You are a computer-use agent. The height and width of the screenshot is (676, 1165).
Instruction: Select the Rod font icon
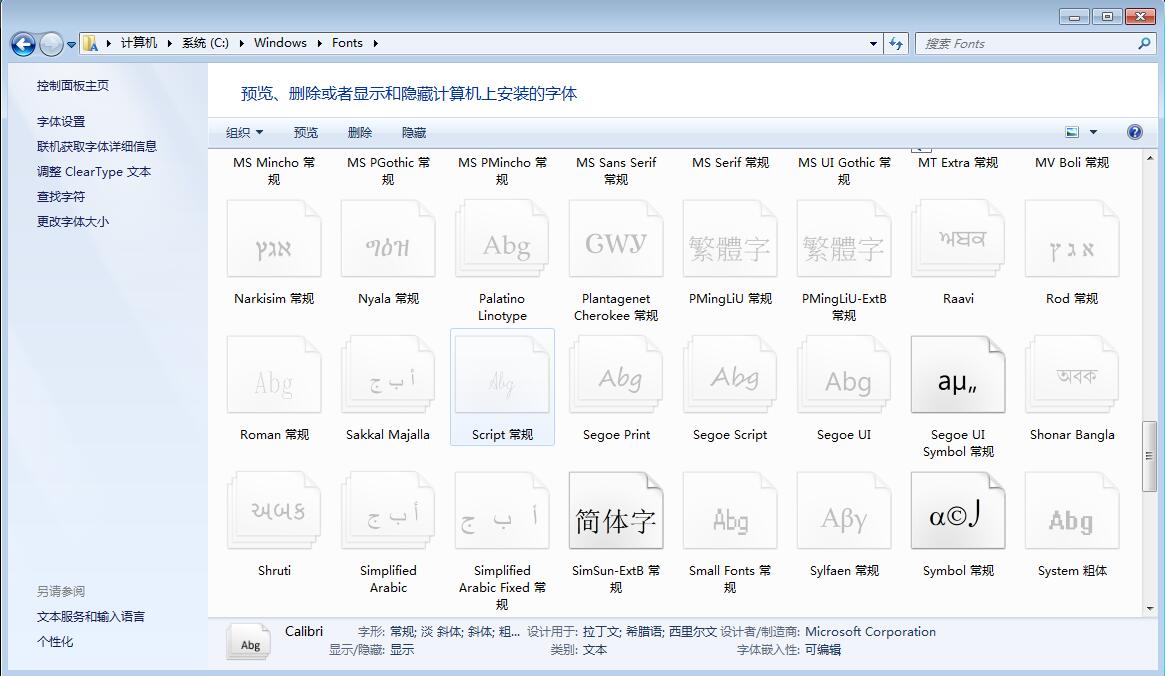(x=1072, y=239)
